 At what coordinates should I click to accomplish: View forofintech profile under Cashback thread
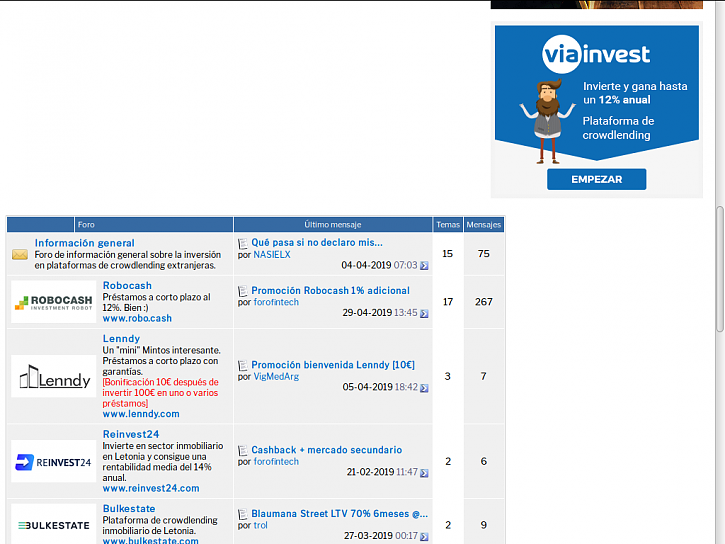click(276, 462)
